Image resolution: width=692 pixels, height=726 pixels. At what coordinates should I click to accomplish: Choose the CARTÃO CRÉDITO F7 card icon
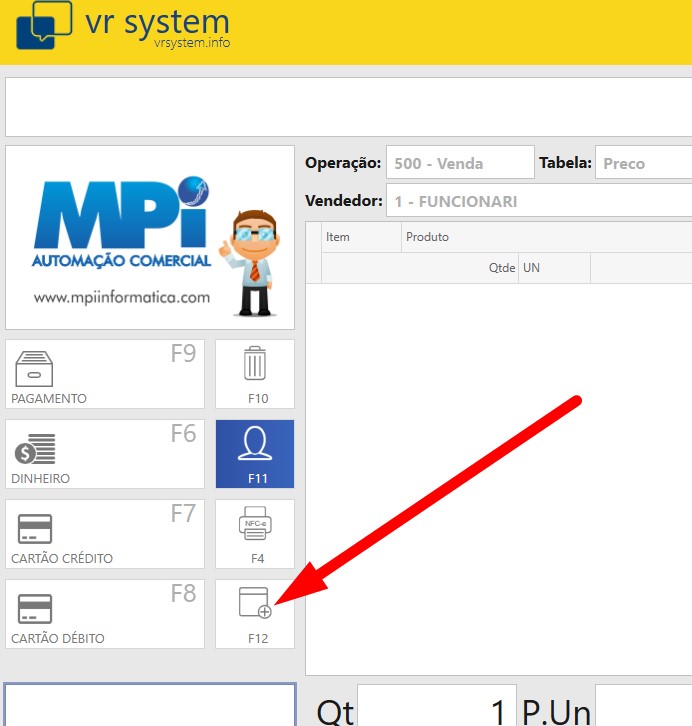coord(35,529)
